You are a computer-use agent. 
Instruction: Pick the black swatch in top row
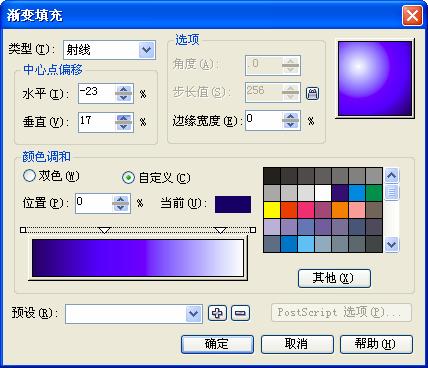coord(272,176)
